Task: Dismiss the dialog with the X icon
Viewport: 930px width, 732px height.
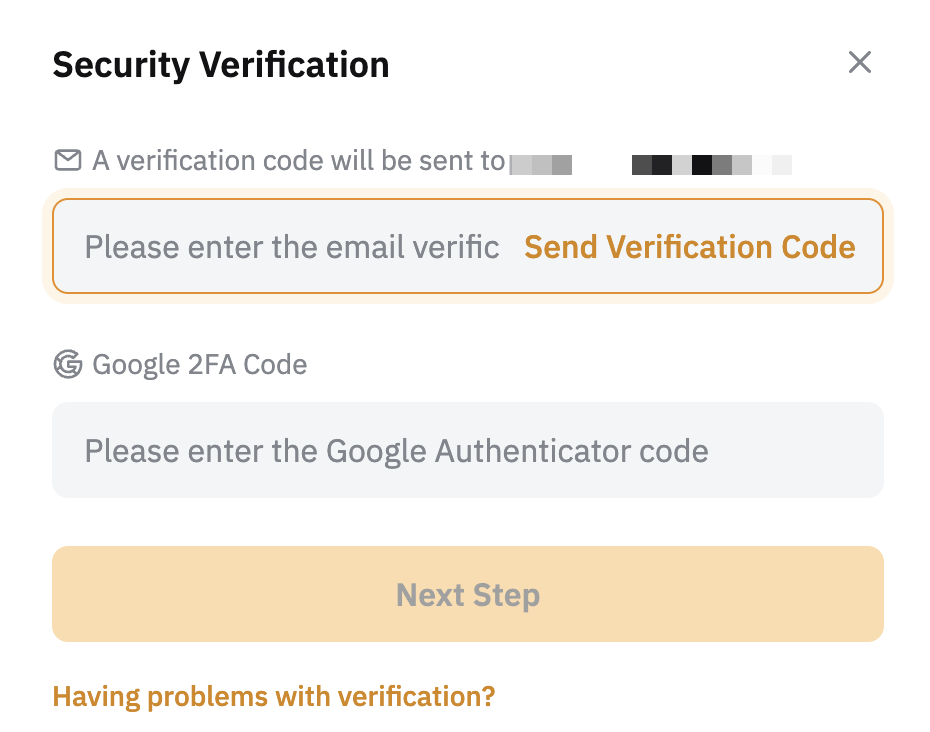Action: click(860, 63)
